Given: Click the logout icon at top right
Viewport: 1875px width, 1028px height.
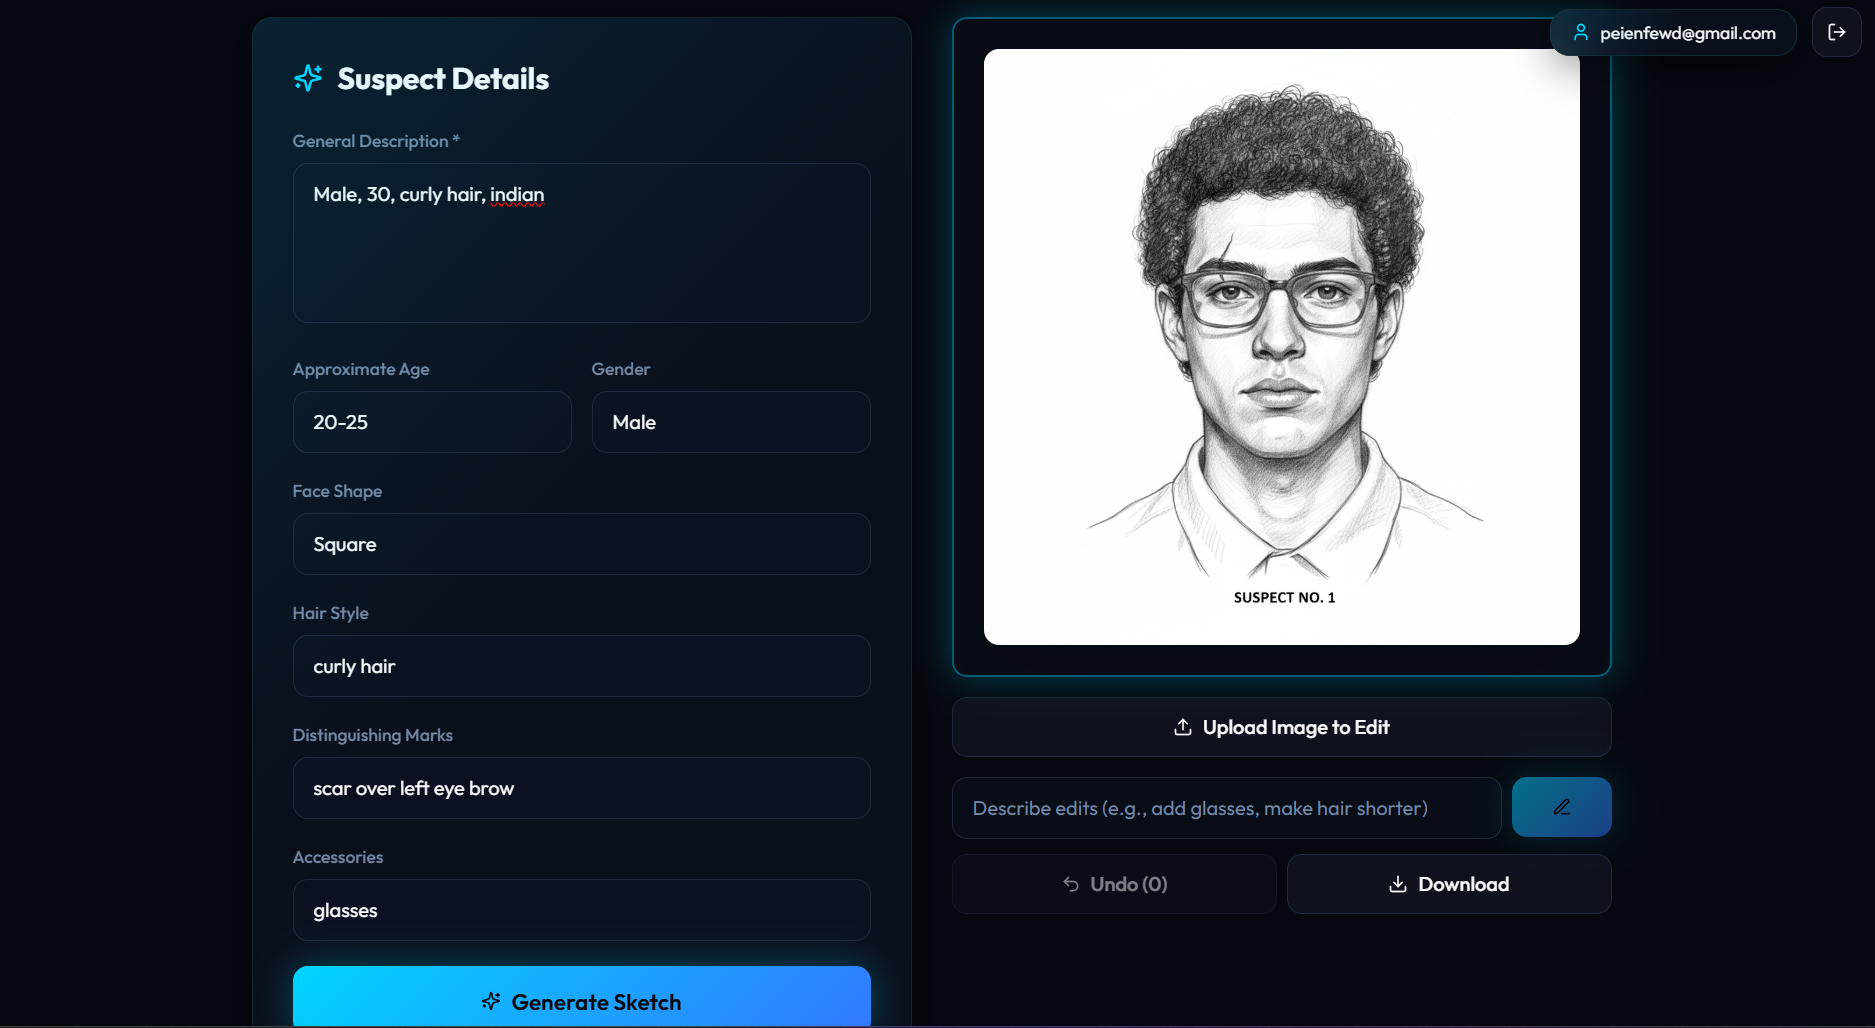Looking at the screenshot, I should [x=1836, y=32].
